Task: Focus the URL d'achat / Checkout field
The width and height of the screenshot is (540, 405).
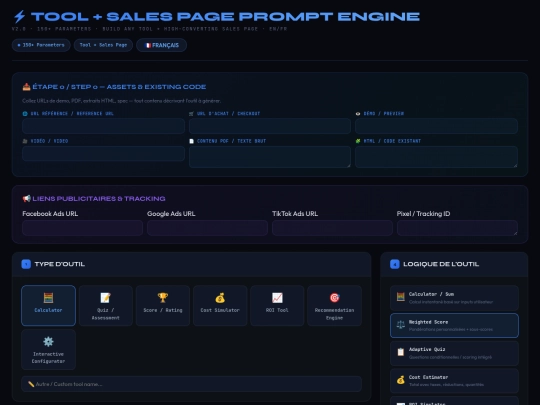Action: coord(270,126)
